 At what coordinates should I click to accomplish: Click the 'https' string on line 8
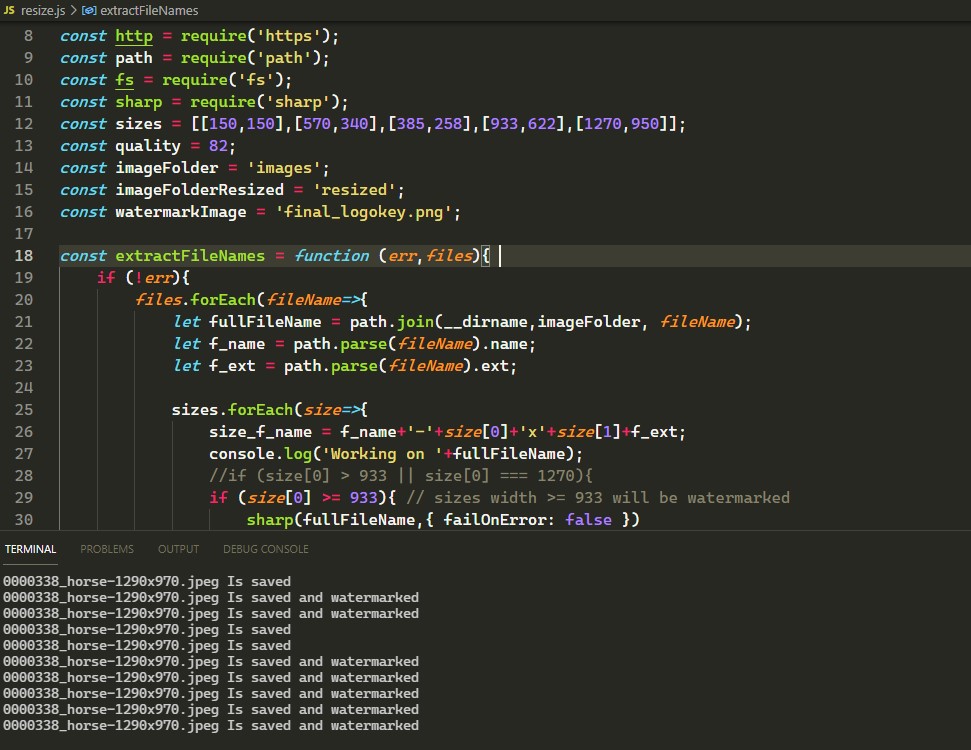[289, 36]
